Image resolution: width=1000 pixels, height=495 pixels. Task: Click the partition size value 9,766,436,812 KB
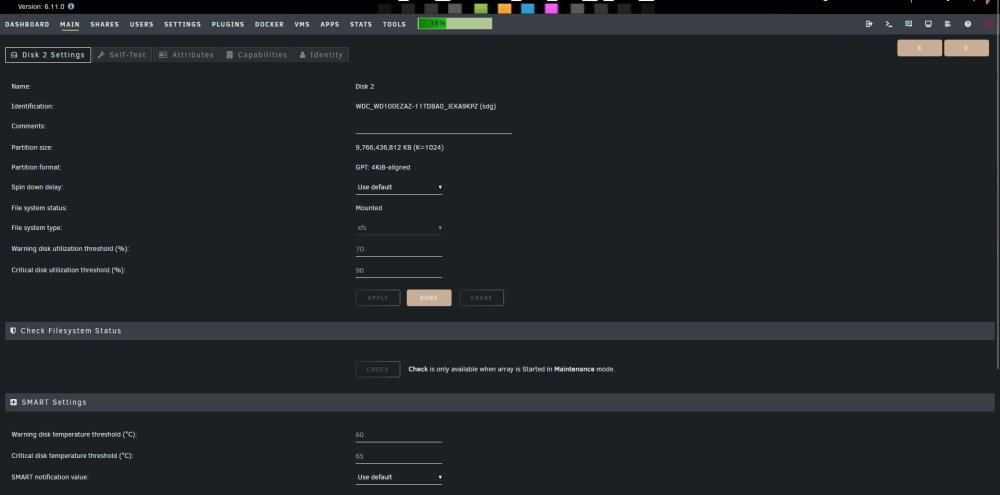coord(399,147)
